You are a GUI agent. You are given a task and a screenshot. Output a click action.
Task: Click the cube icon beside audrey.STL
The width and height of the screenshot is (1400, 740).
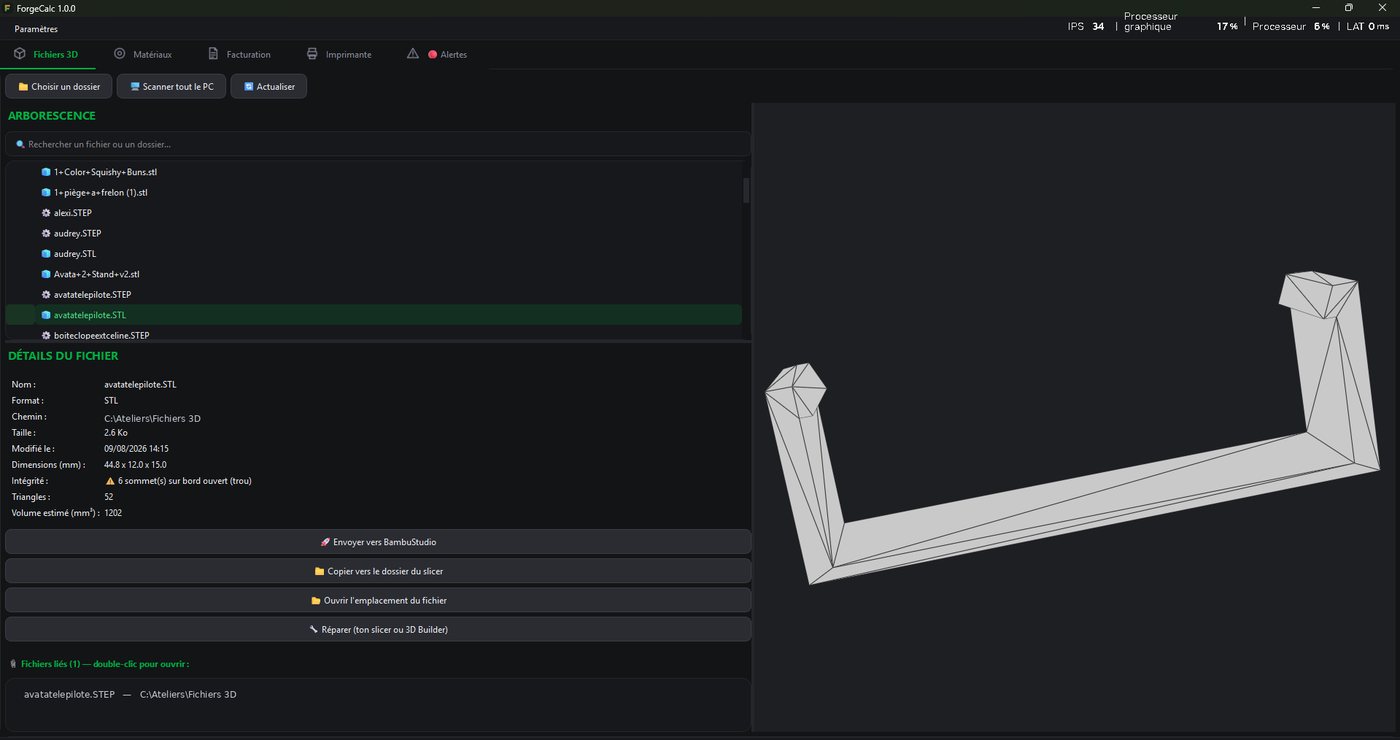click(x=46, y=254)
